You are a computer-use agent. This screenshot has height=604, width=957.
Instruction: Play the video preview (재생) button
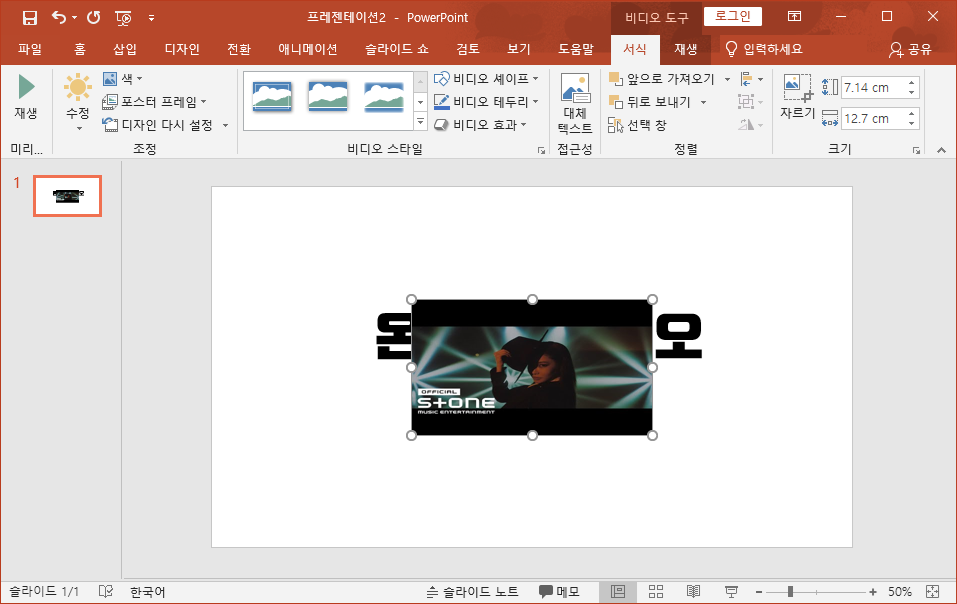pyautogui.click(x=26, y=96)
